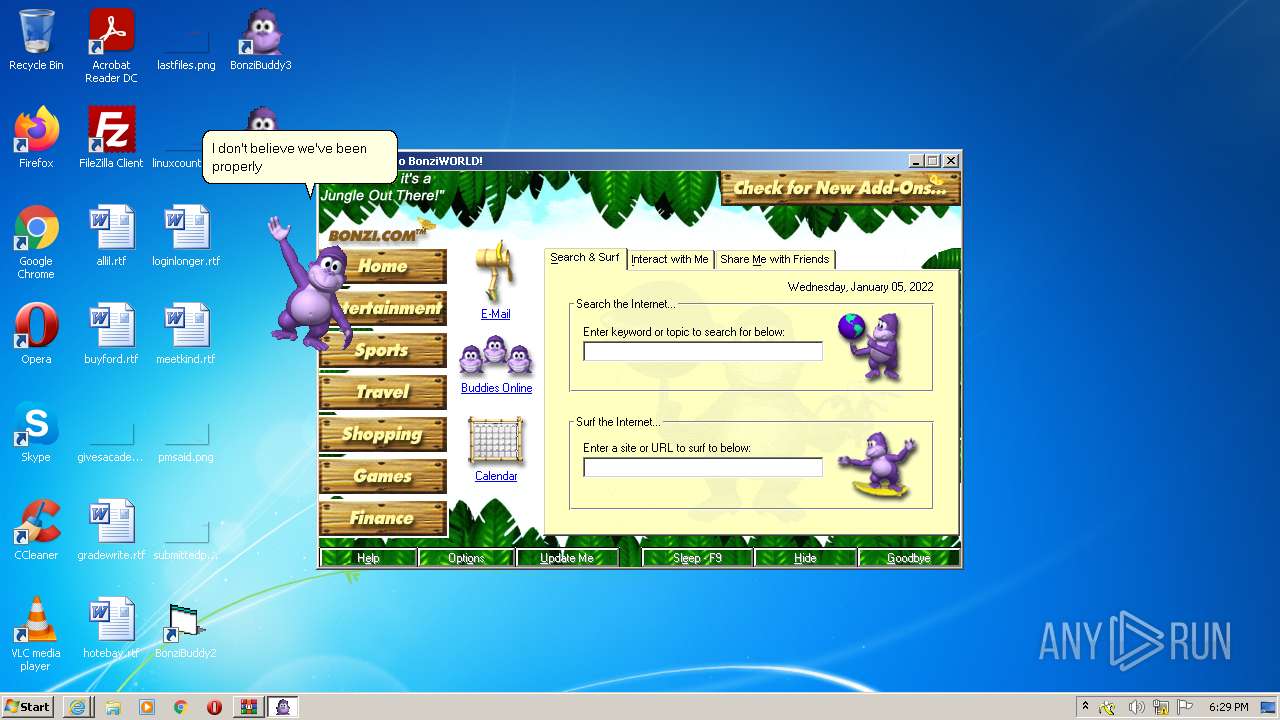Click the Start button
The width and height of the screenshot is (1280, 720).
pyautogui.click(x=28, y=707)
